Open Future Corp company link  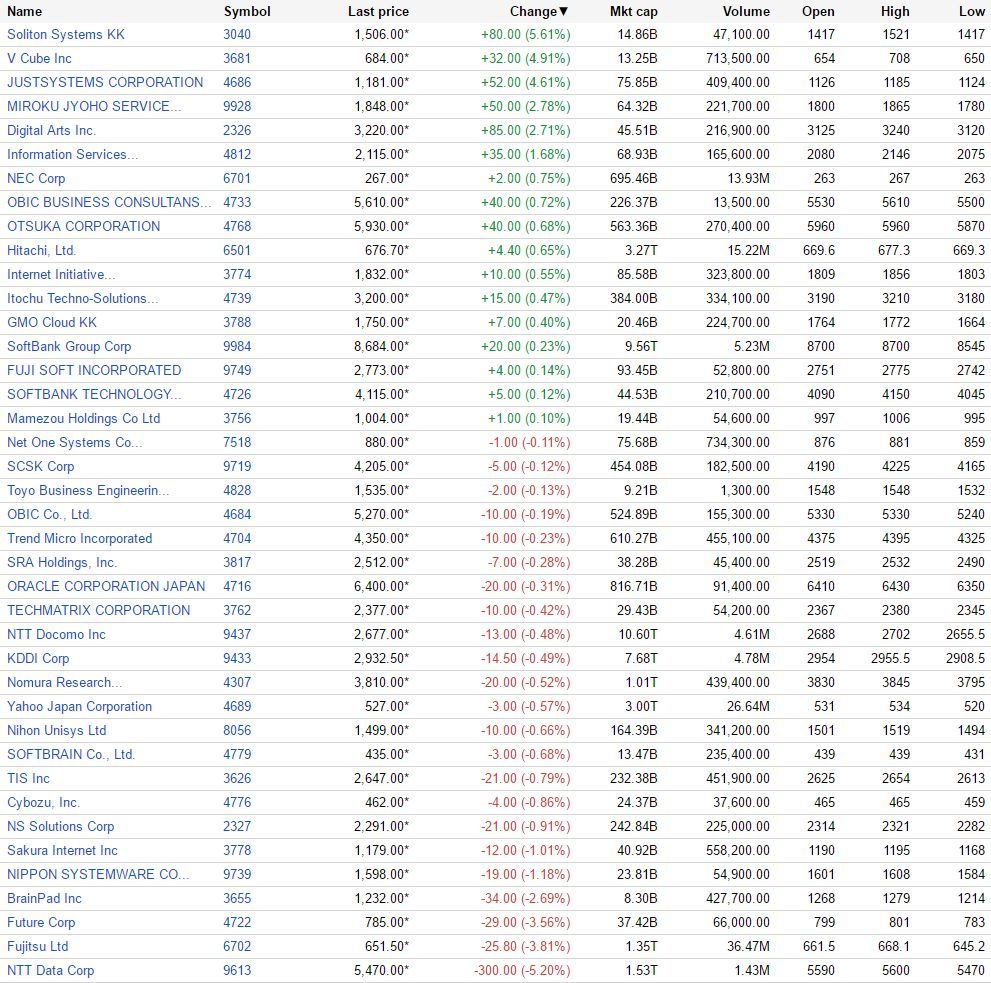[x=41, y=923]
